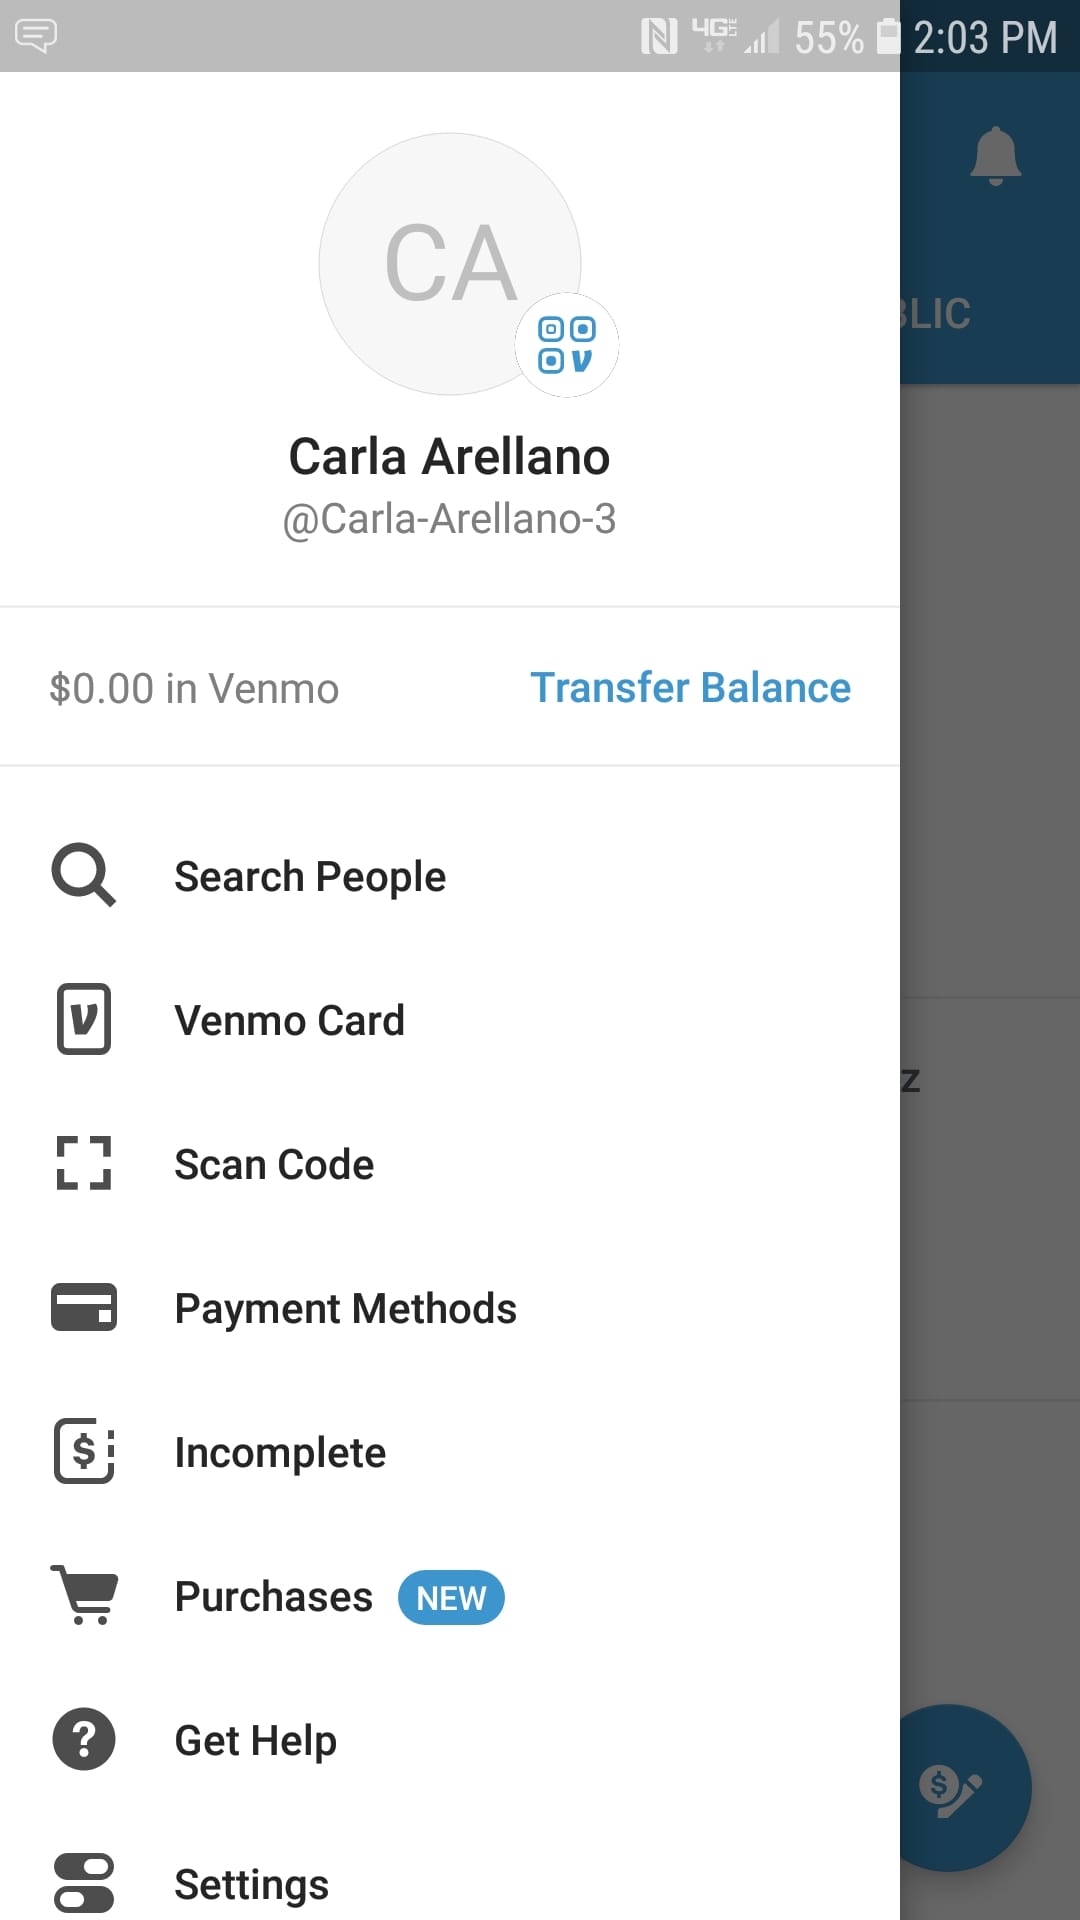Go to Payment Methods
Viewport: 1080px width, 1920px height.
click(345, 1309)
